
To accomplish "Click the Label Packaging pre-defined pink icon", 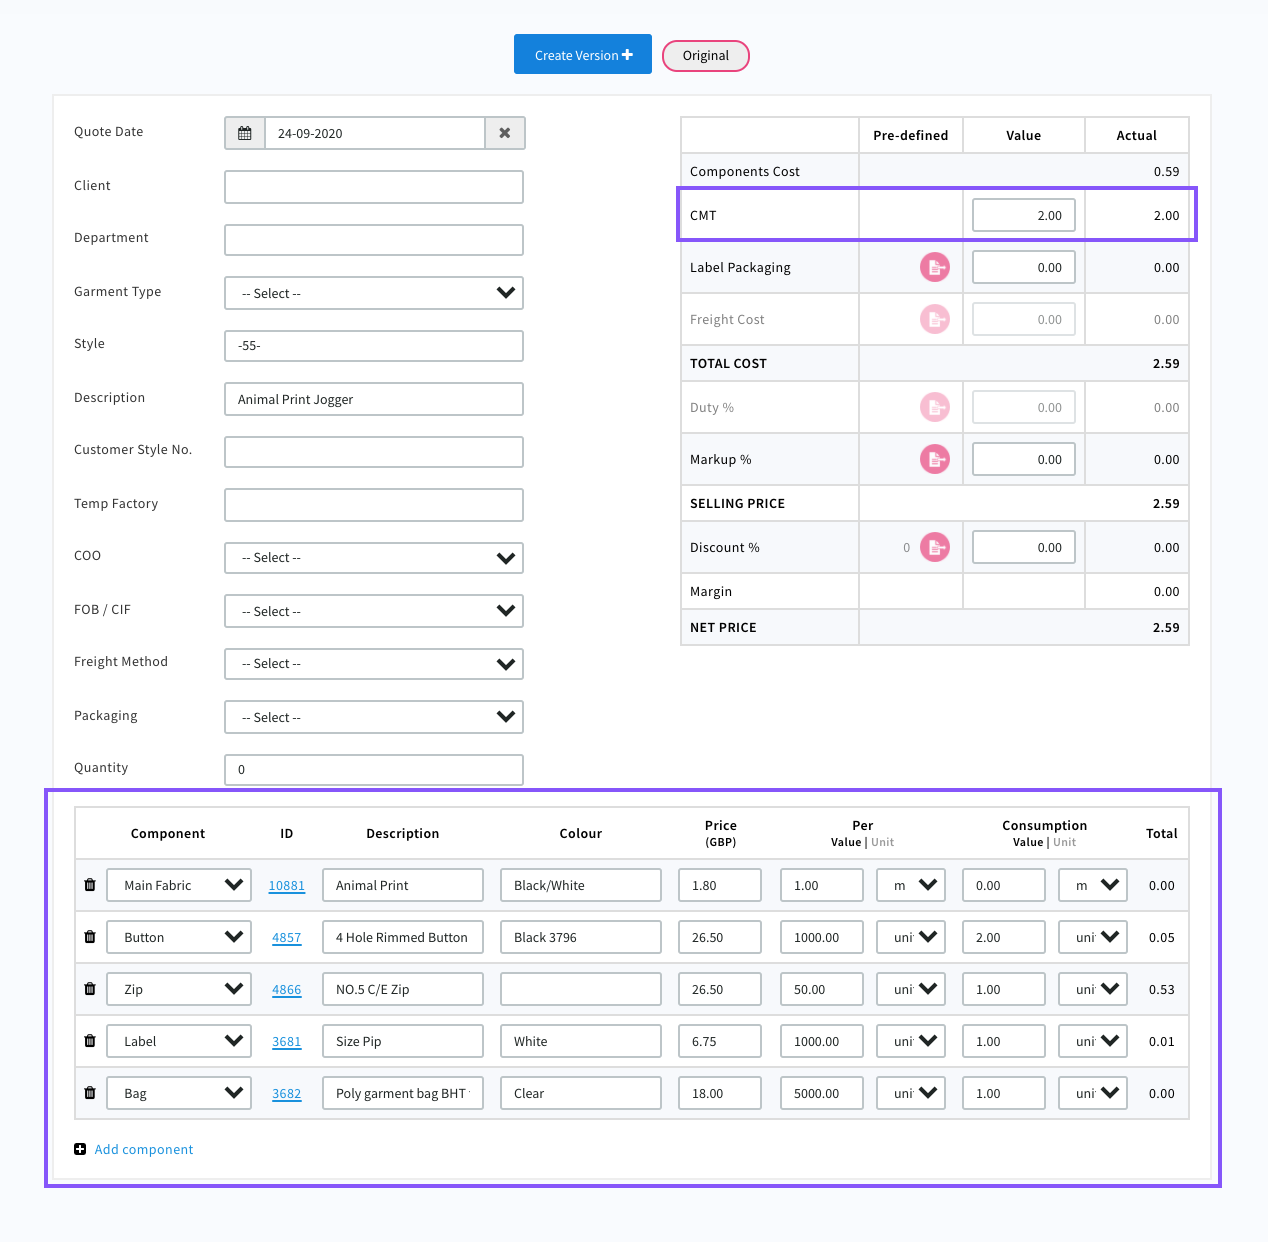I will point(934,267).
